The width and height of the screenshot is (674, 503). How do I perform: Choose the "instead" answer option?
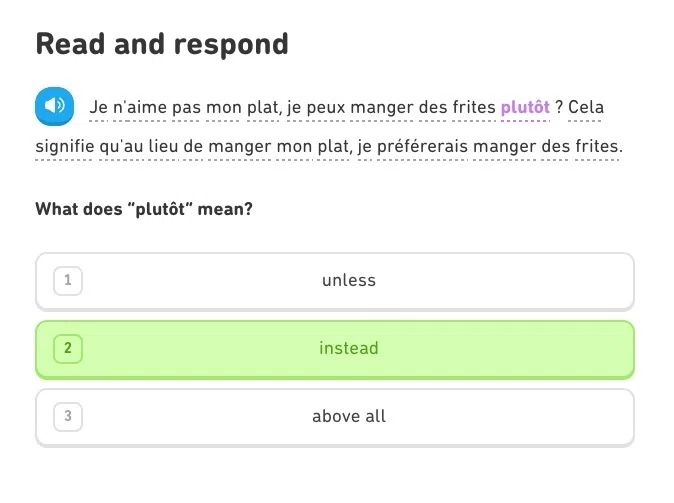(x=335, y=350)
